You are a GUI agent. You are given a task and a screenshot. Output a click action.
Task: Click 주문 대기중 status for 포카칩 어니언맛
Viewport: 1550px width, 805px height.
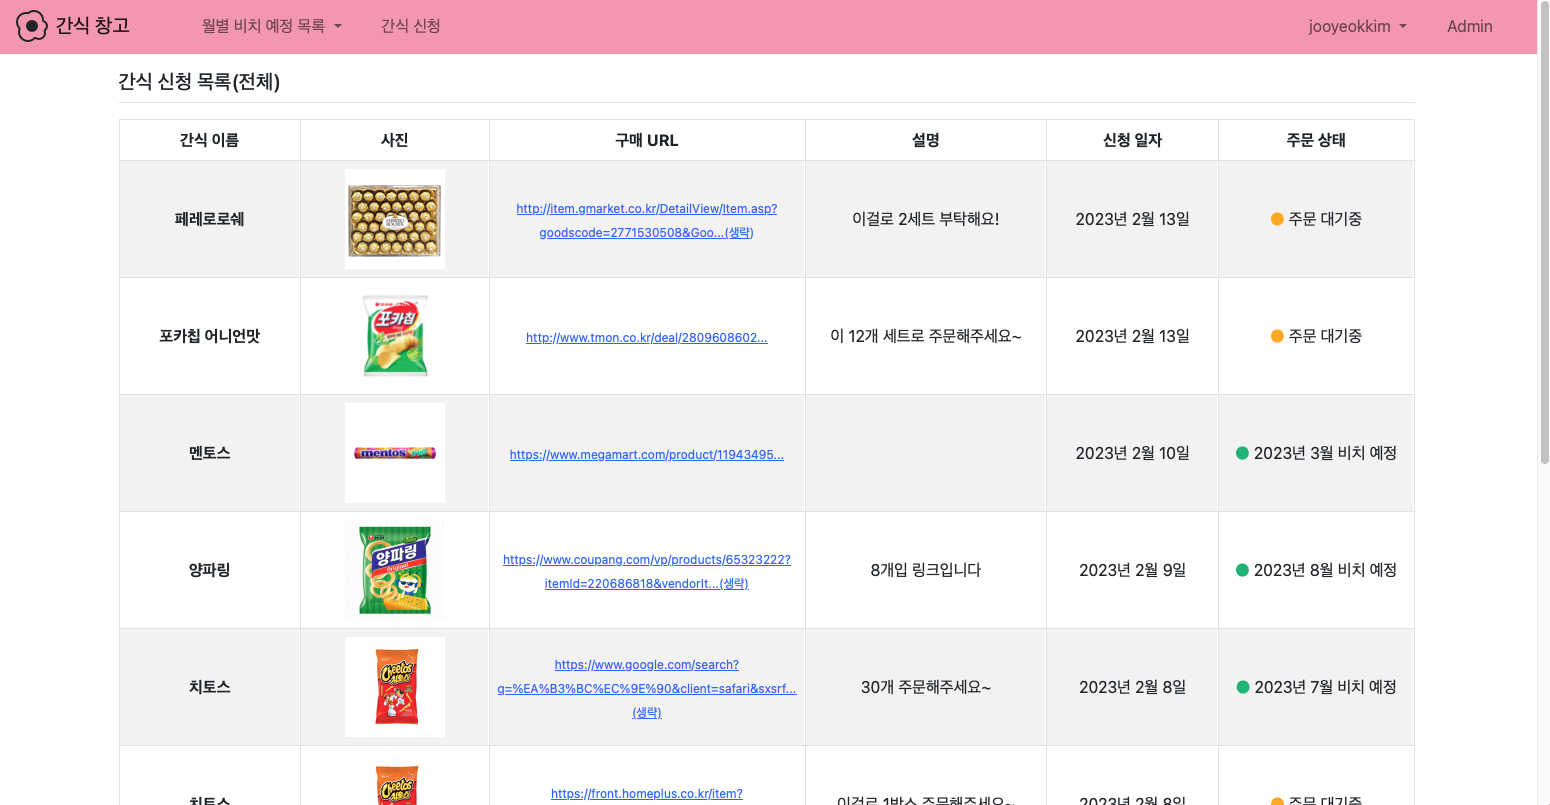pos(1325,336)
